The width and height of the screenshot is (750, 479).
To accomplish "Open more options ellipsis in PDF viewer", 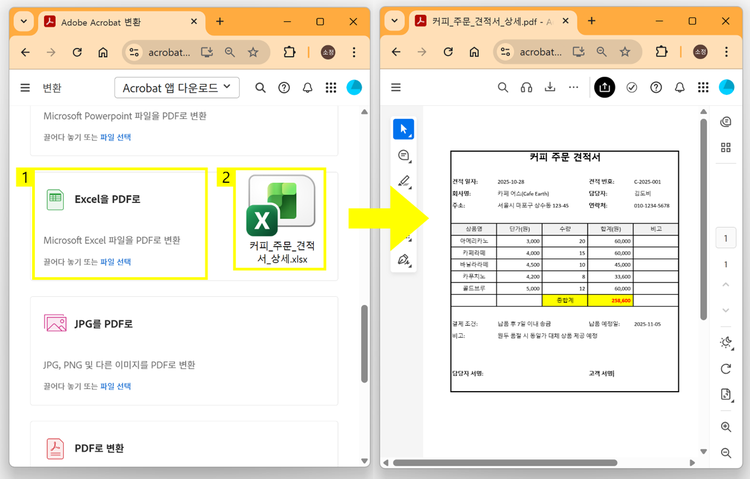I will tap(574, 88).
